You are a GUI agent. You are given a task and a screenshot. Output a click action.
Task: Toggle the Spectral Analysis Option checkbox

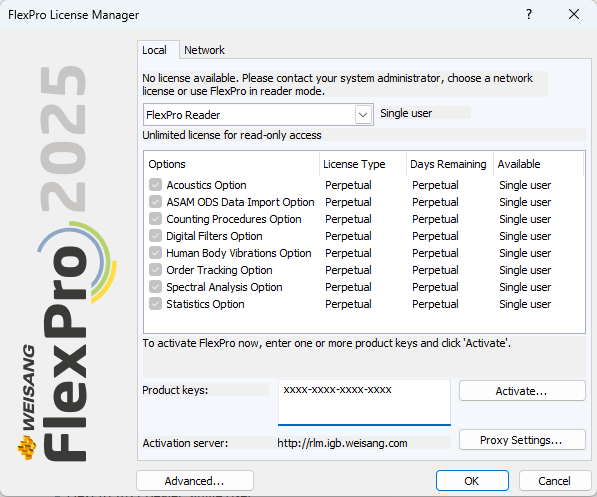coord(155,287)
